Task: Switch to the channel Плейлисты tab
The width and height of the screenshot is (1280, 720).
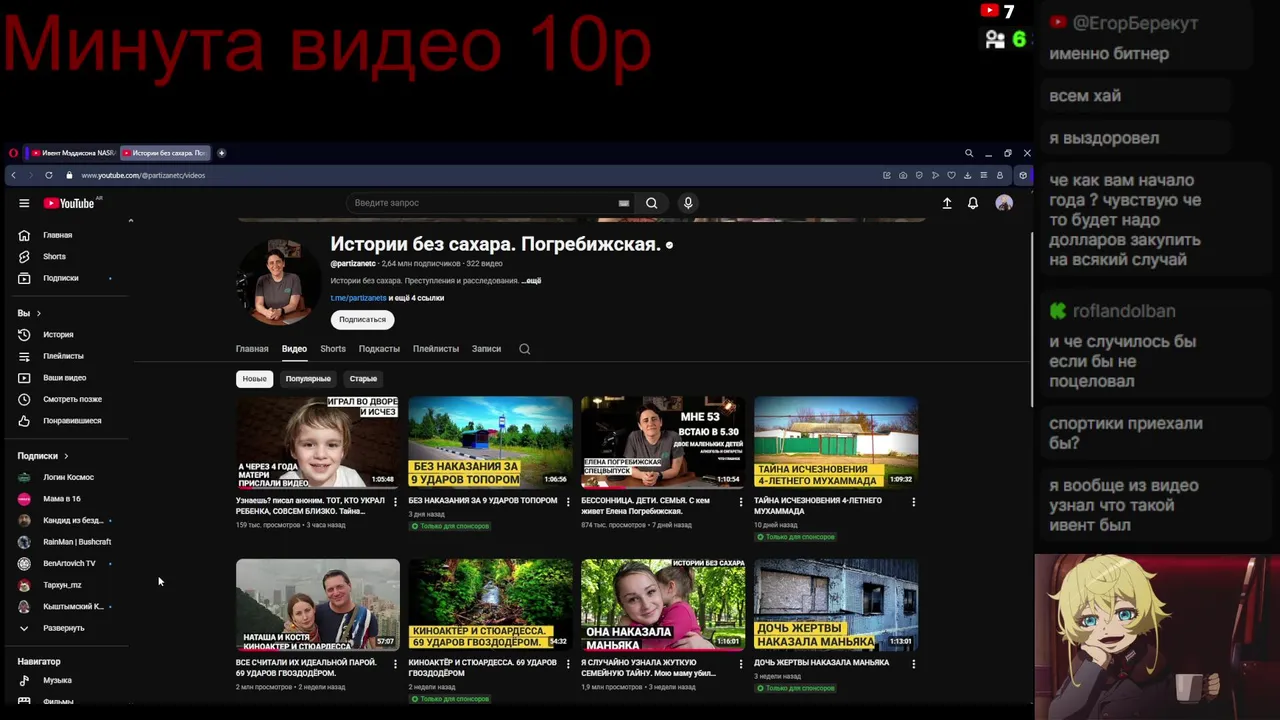Action: (436, 349)
